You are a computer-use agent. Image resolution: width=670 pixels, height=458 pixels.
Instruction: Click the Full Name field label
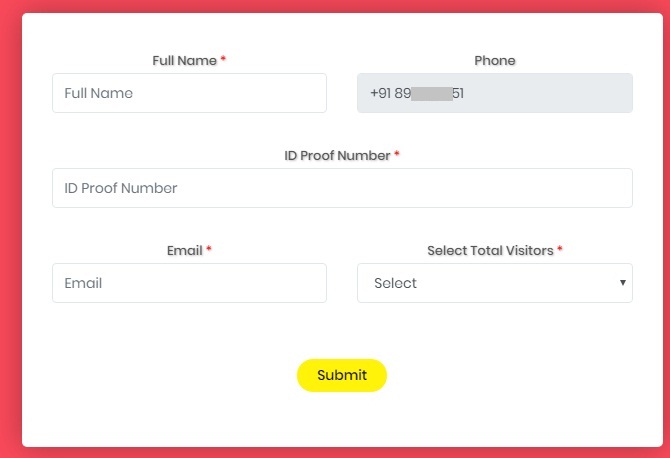pyautogui.click(x=184, y=61)
